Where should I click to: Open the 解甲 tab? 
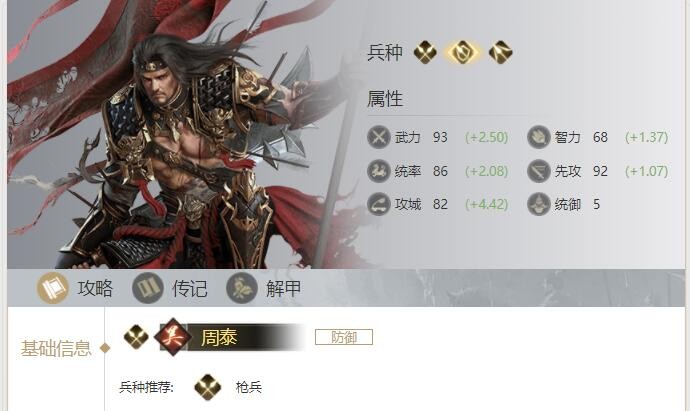(x=264, y=288)
